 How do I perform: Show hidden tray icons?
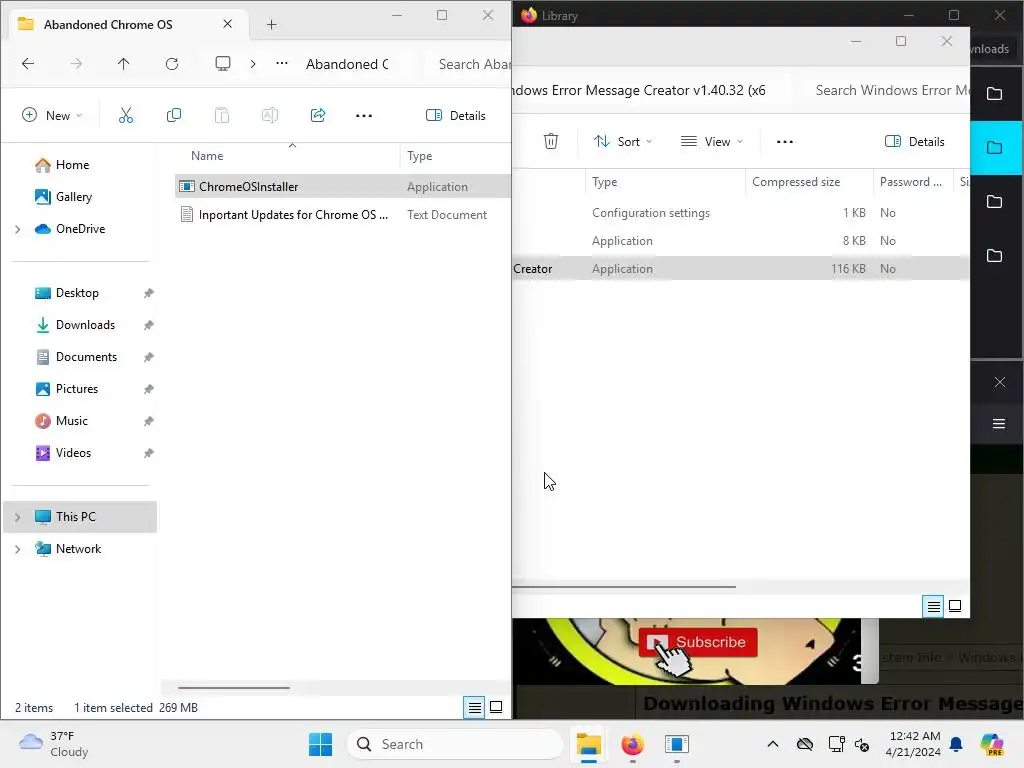pos(773,744)
